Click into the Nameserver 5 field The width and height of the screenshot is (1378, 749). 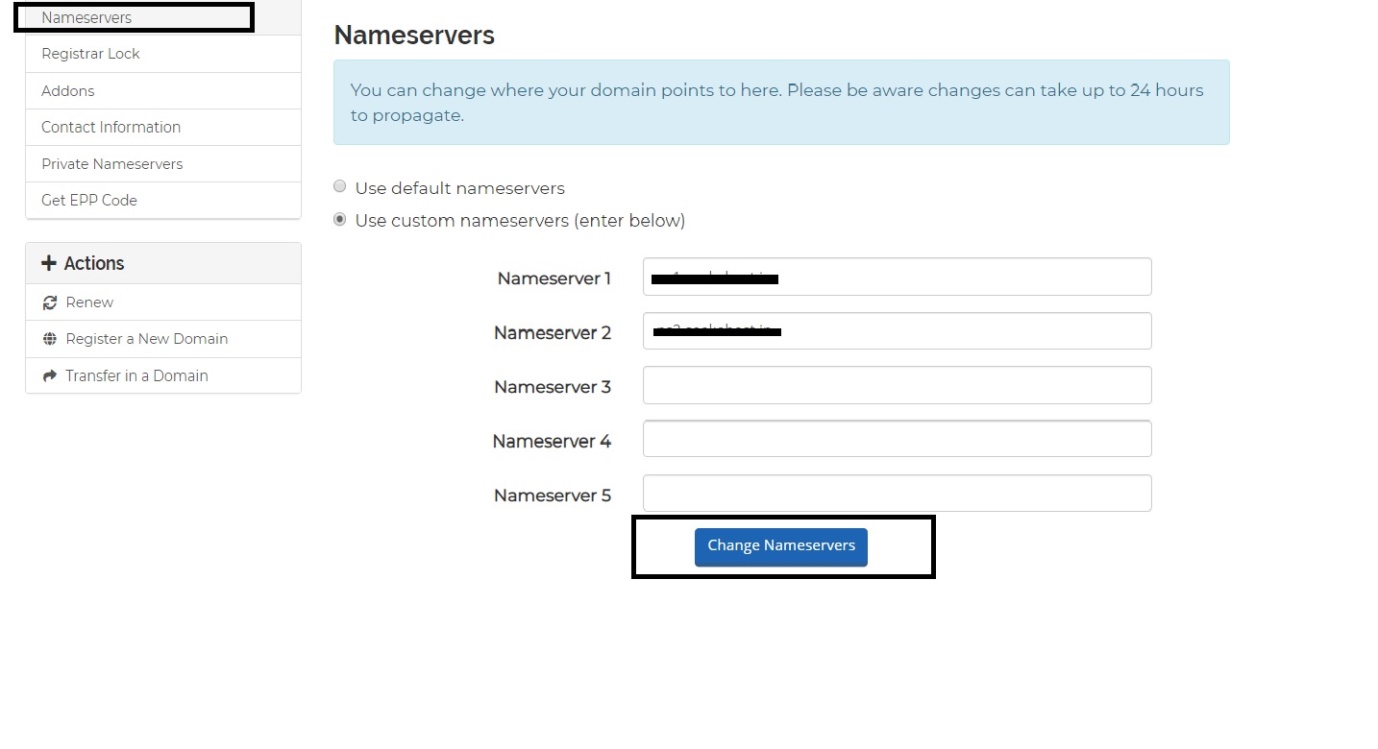tap(897, 493)
